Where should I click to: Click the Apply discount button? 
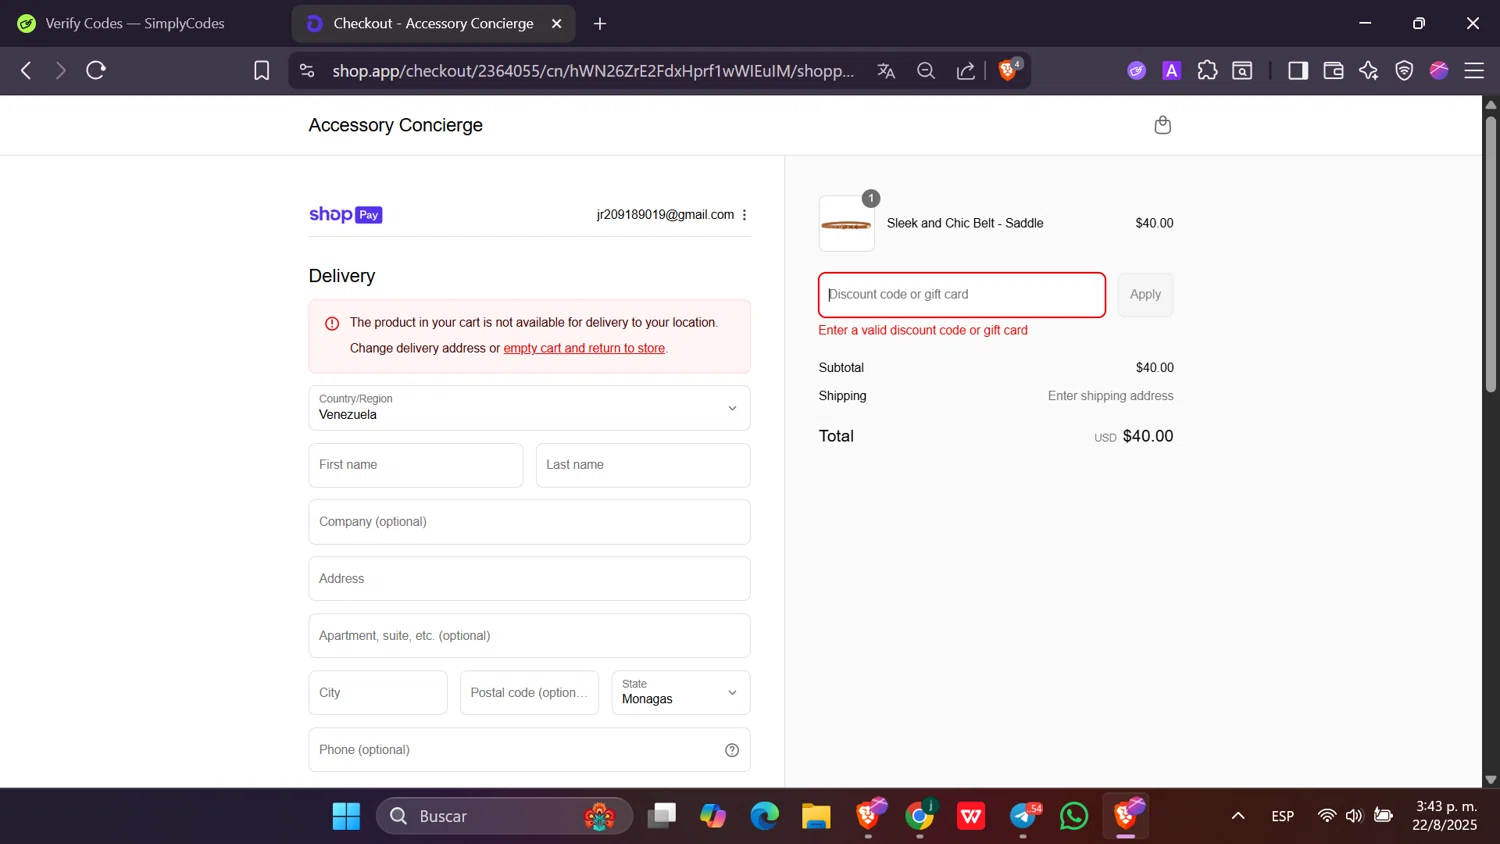click(x=1145, y=295)
